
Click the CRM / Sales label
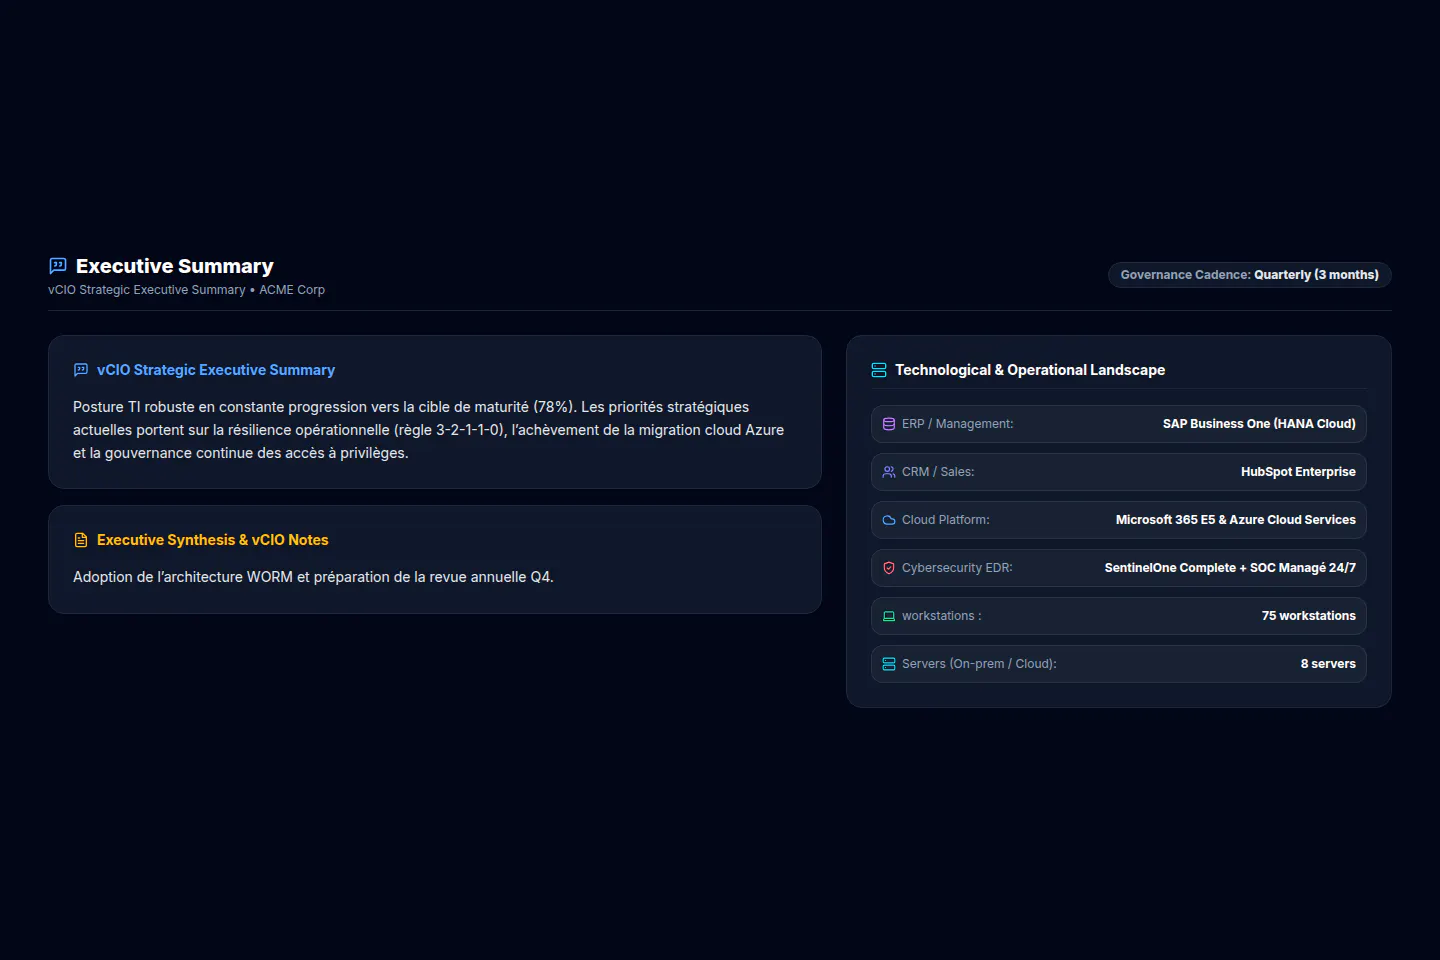click(938, 472)
